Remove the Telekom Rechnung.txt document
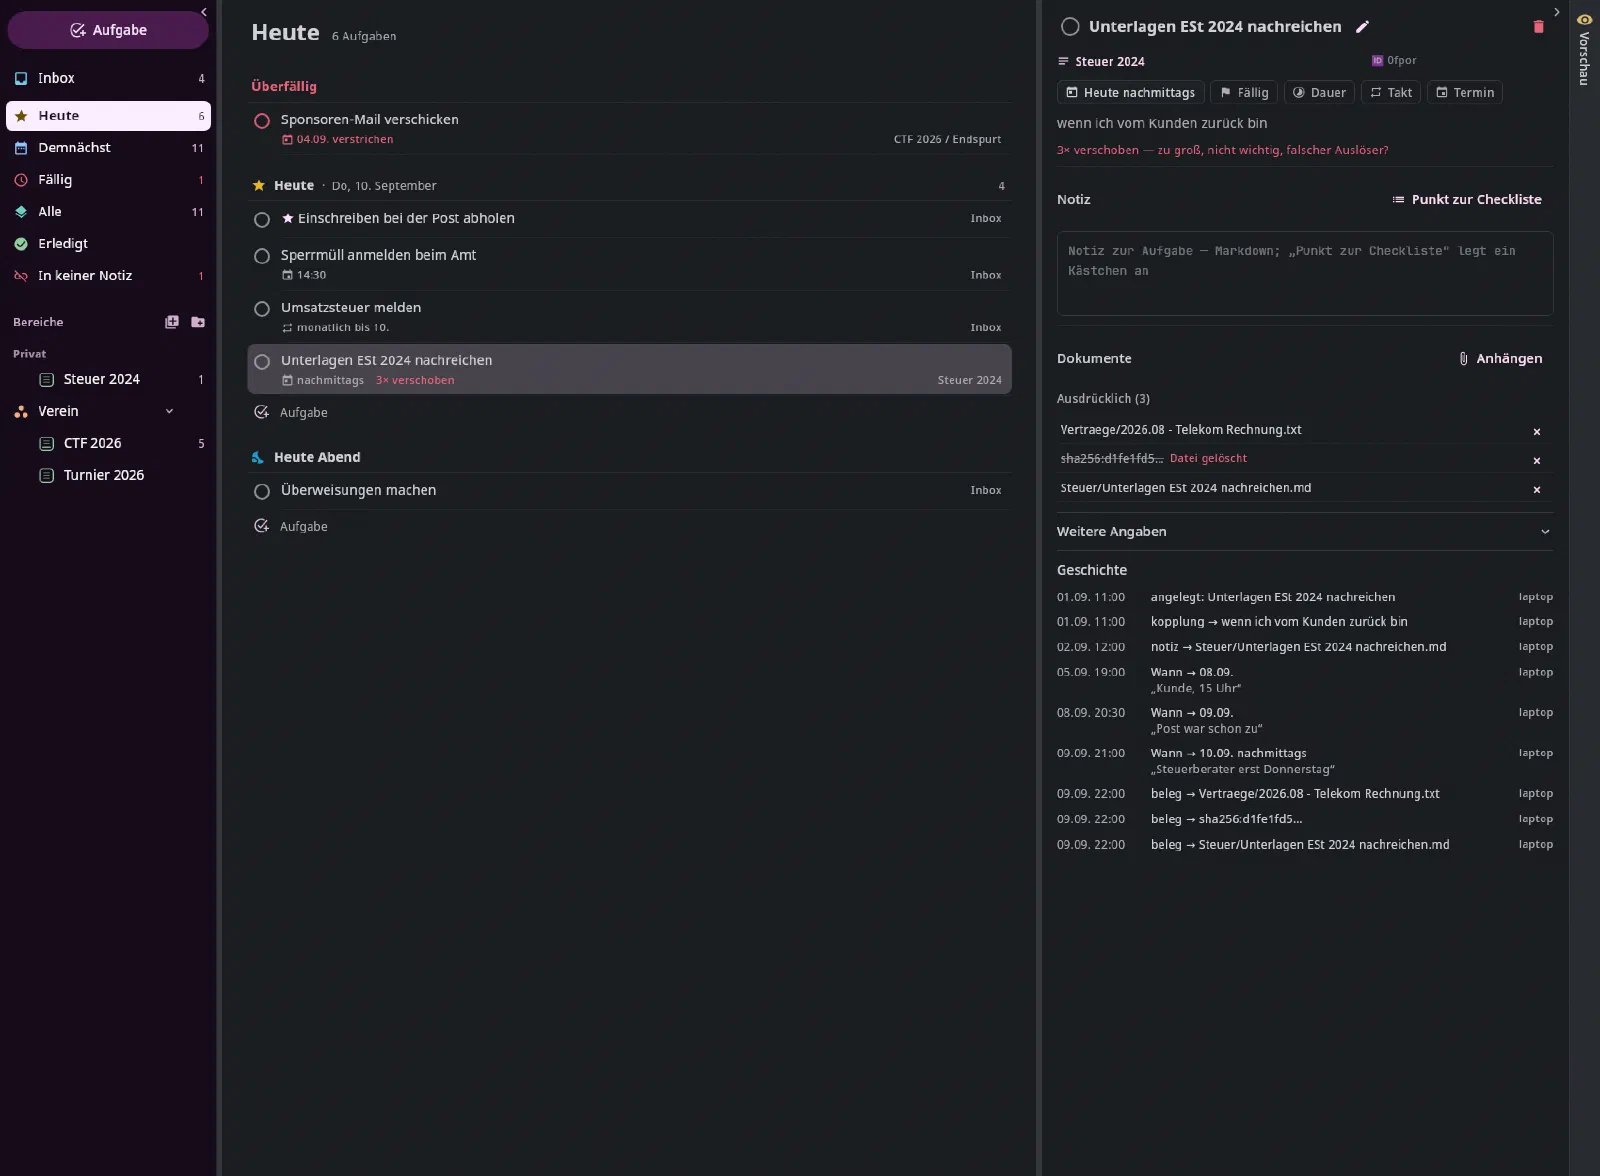Screen dimensions: 1600x1176 click(x=1537, y=432)
